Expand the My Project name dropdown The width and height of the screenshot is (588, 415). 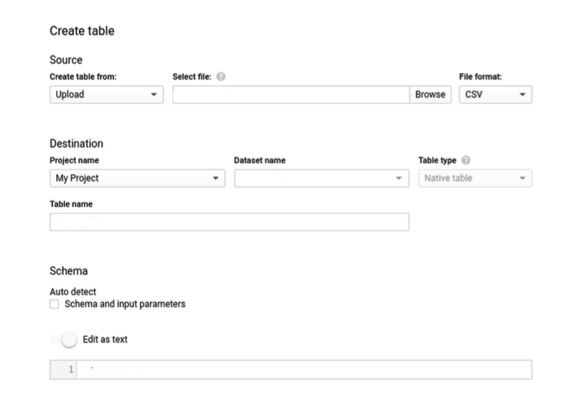coord(137,178)
